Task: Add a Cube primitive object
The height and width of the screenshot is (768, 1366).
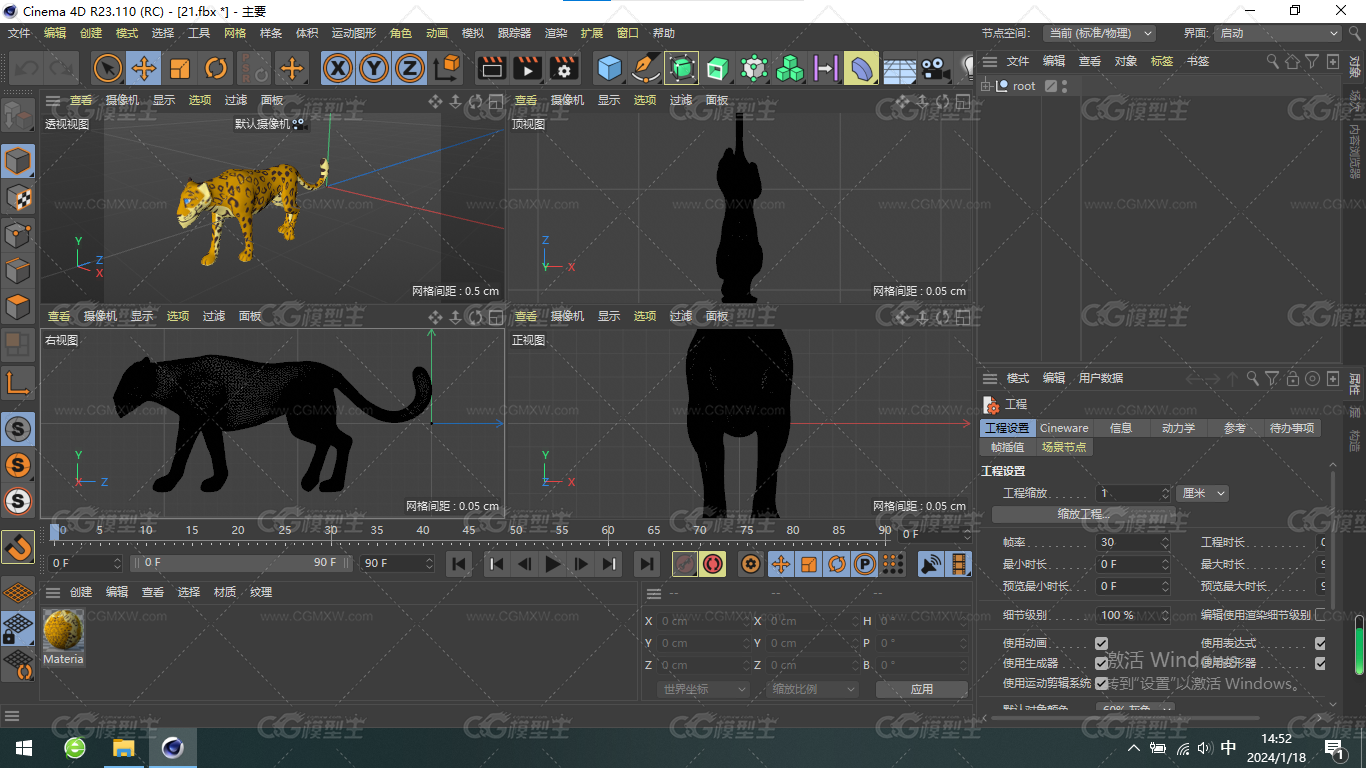Action: (x=609, y=68)
